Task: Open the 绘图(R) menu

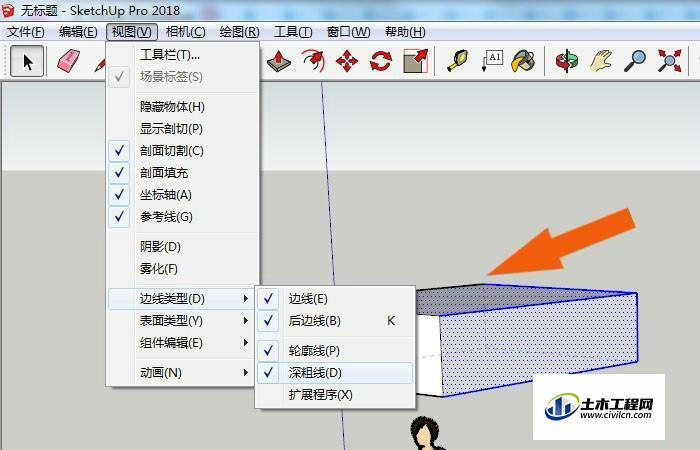Action: coord(239,32)
